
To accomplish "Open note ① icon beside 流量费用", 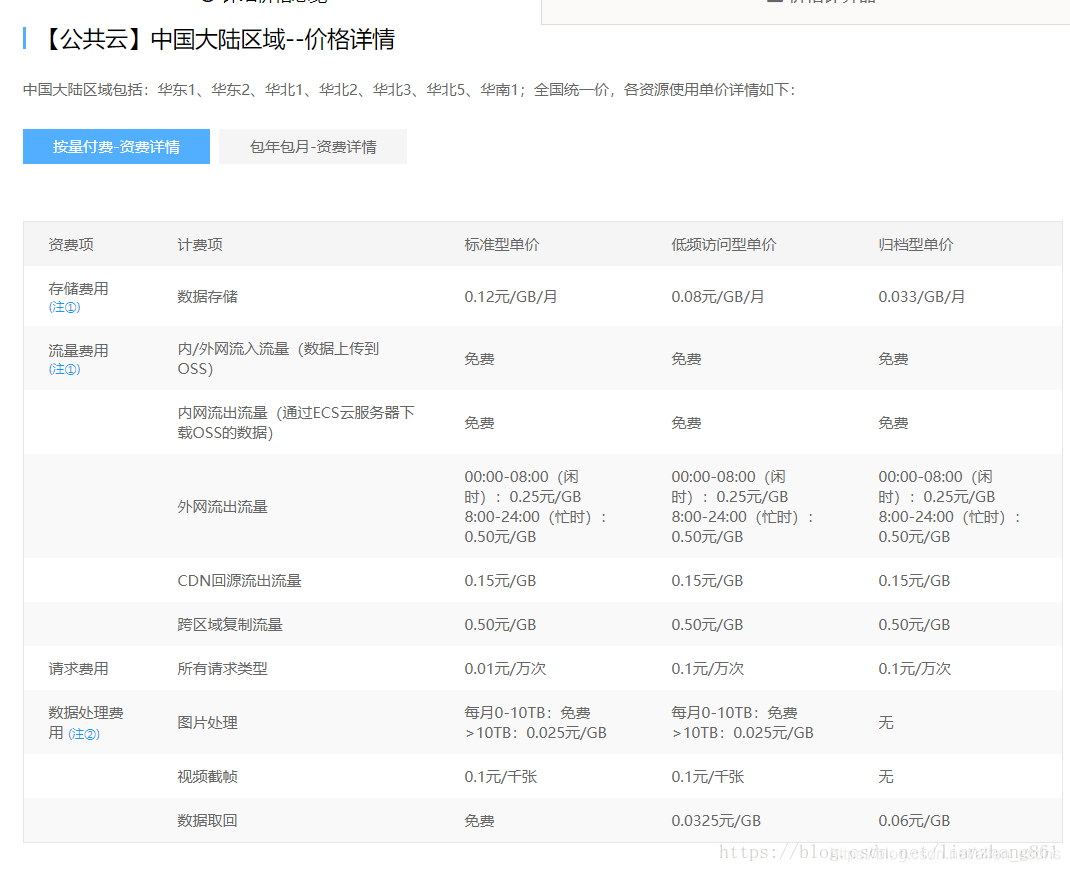I will tap(64, 369).
